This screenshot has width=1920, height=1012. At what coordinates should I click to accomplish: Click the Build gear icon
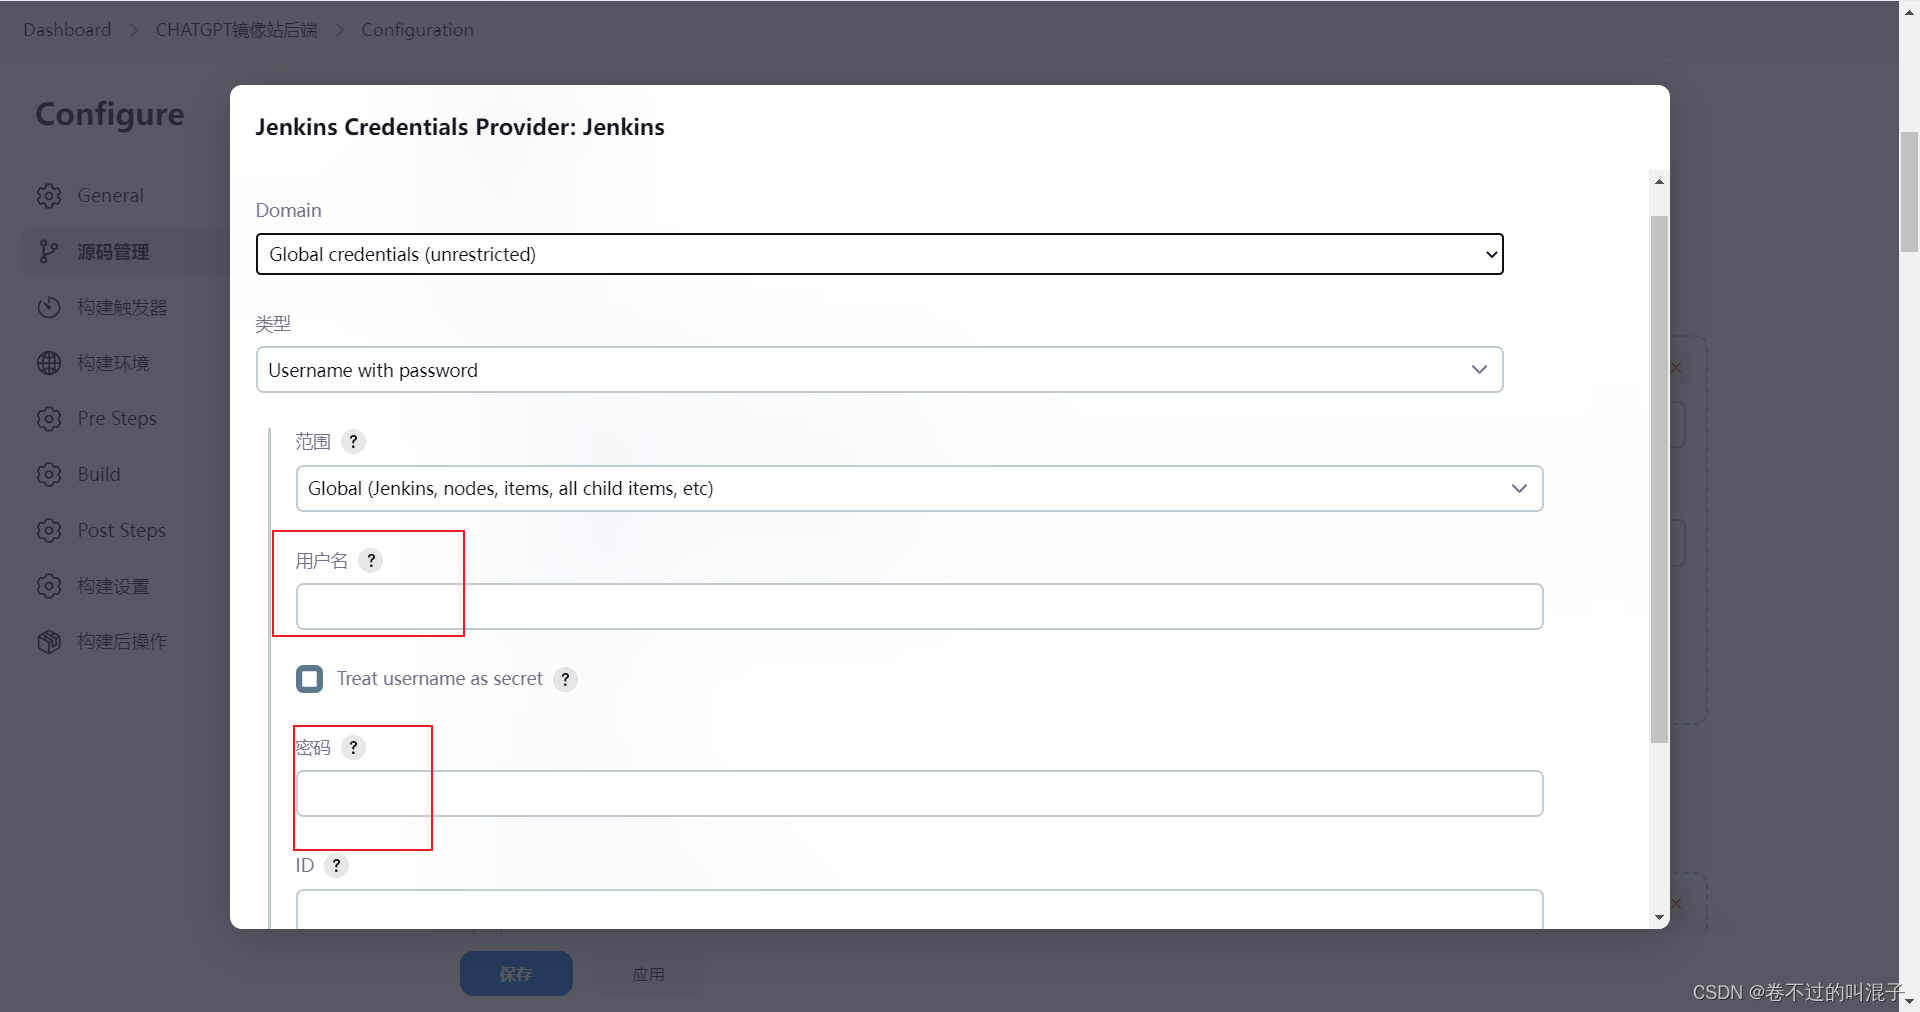point(49,474)
